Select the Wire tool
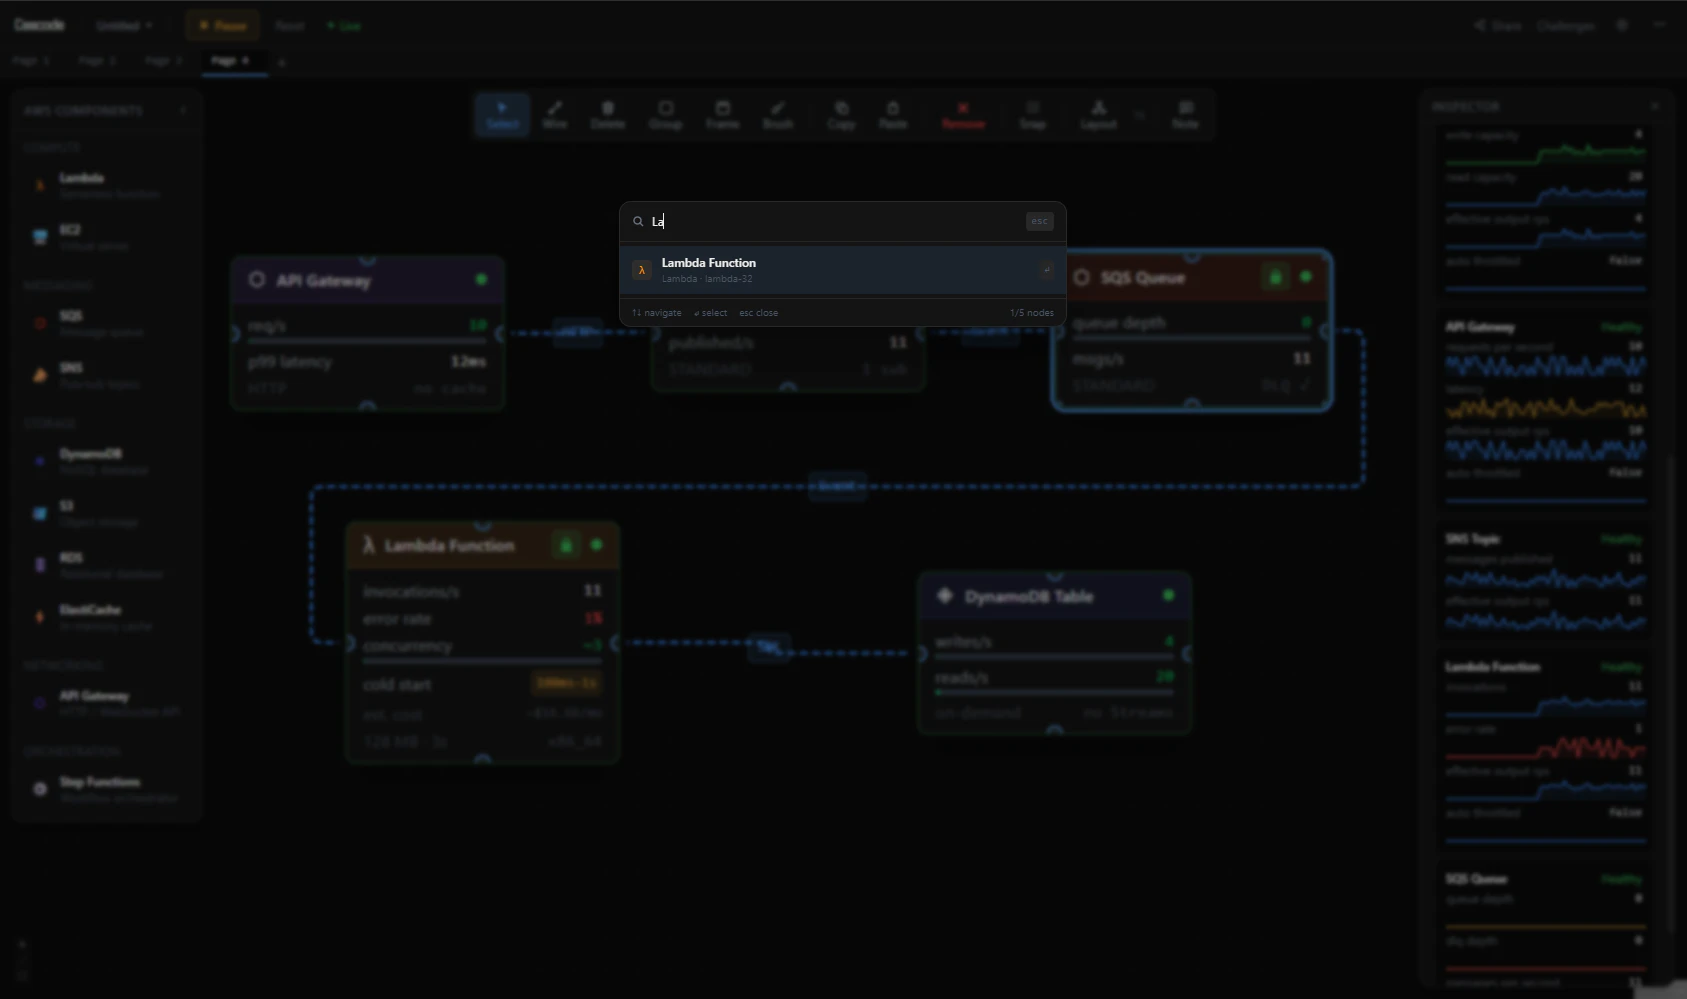The height and width of the screenshot is (999, 1687). coord(556,114)
